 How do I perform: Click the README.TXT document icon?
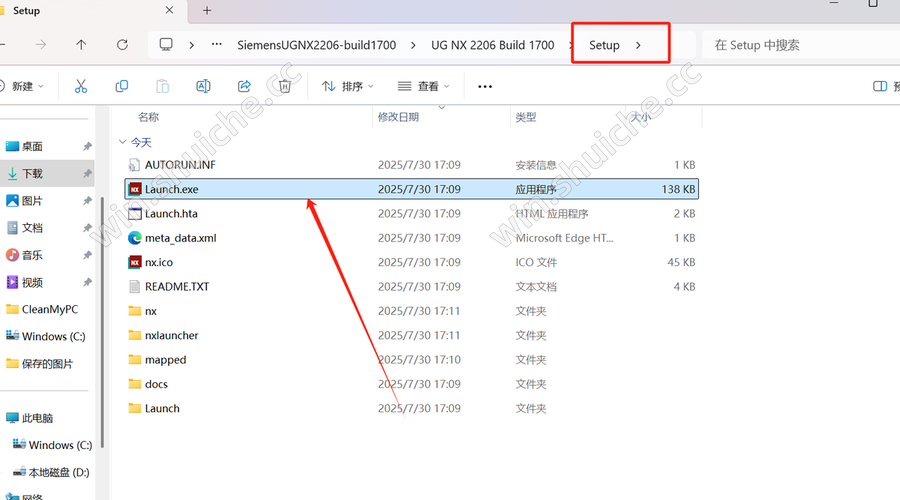[x=134, y=286]
